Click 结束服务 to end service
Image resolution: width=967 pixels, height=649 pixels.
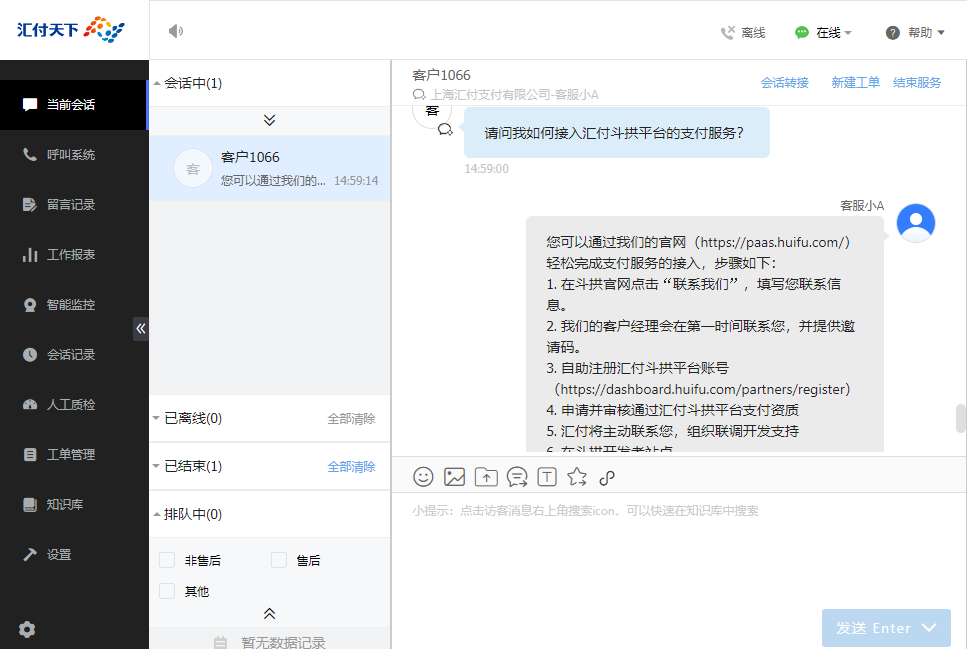point(917,83)
